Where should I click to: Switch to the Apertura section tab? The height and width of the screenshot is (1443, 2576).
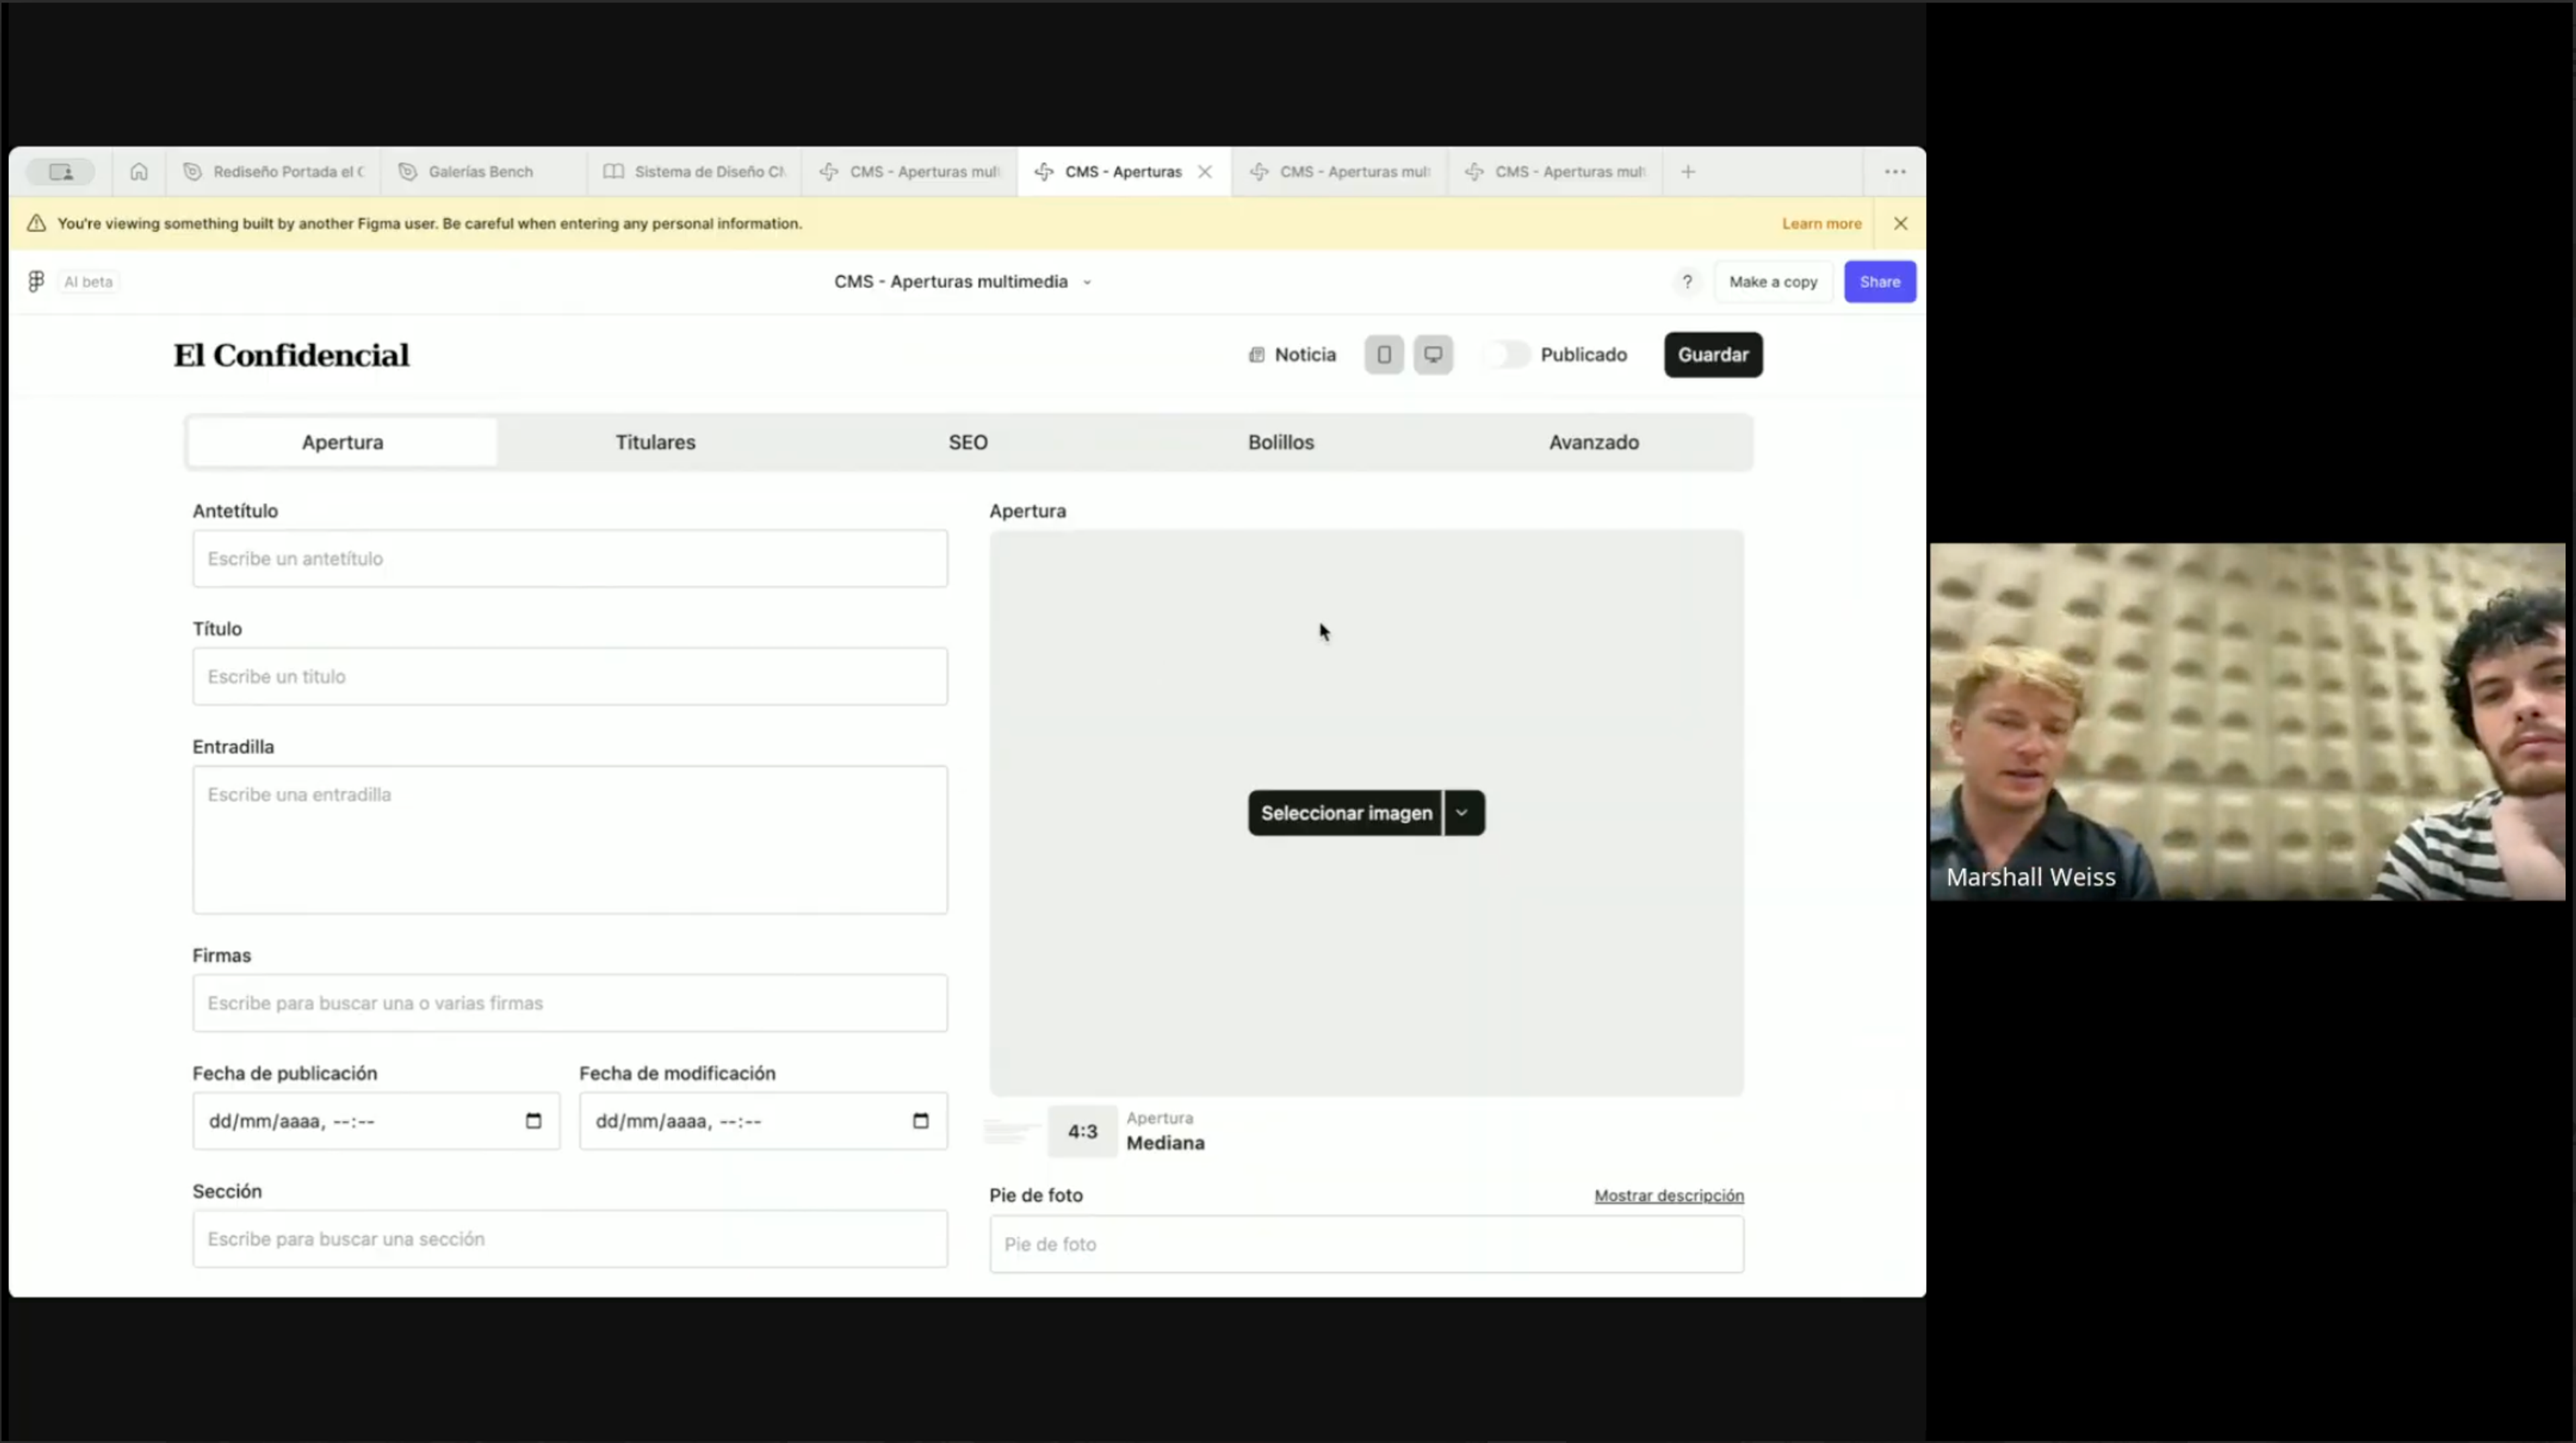click(x=343, y=442)
